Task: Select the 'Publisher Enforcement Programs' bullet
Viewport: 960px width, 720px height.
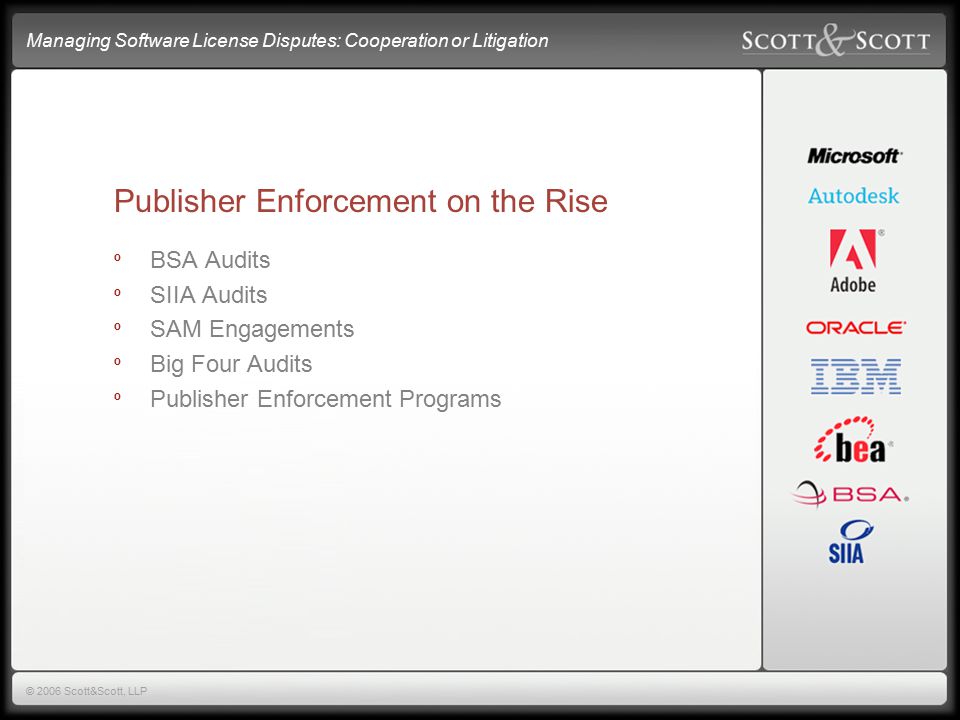Action: tap(326, 399)
